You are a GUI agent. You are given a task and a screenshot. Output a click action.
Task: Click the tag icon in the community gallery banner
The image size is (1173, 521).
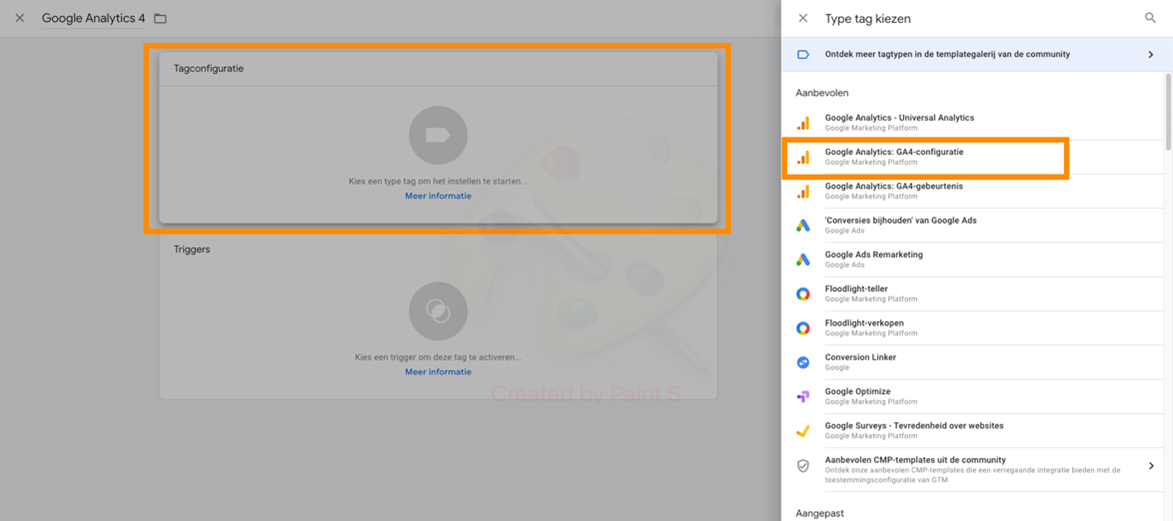coord(803,55)
